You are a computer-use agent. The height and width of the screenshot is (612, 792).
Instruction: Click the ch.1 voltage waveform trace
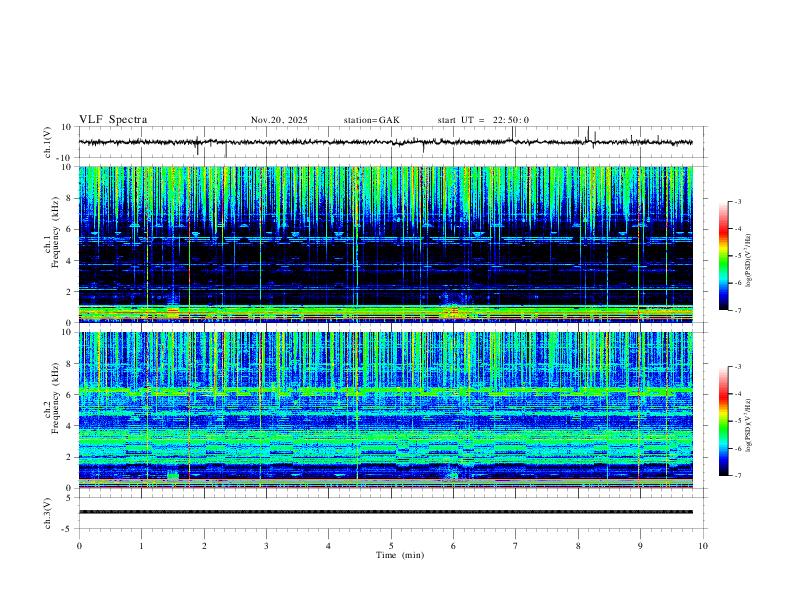(x=385, y=142)
